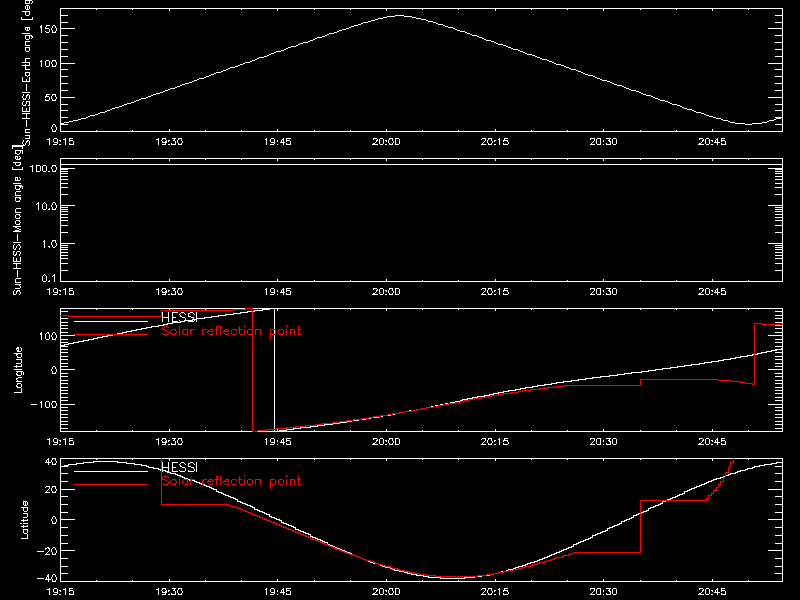Click the 50 tick label on Earth angle axis
The image size is (800, 600).
coord(51,97)
